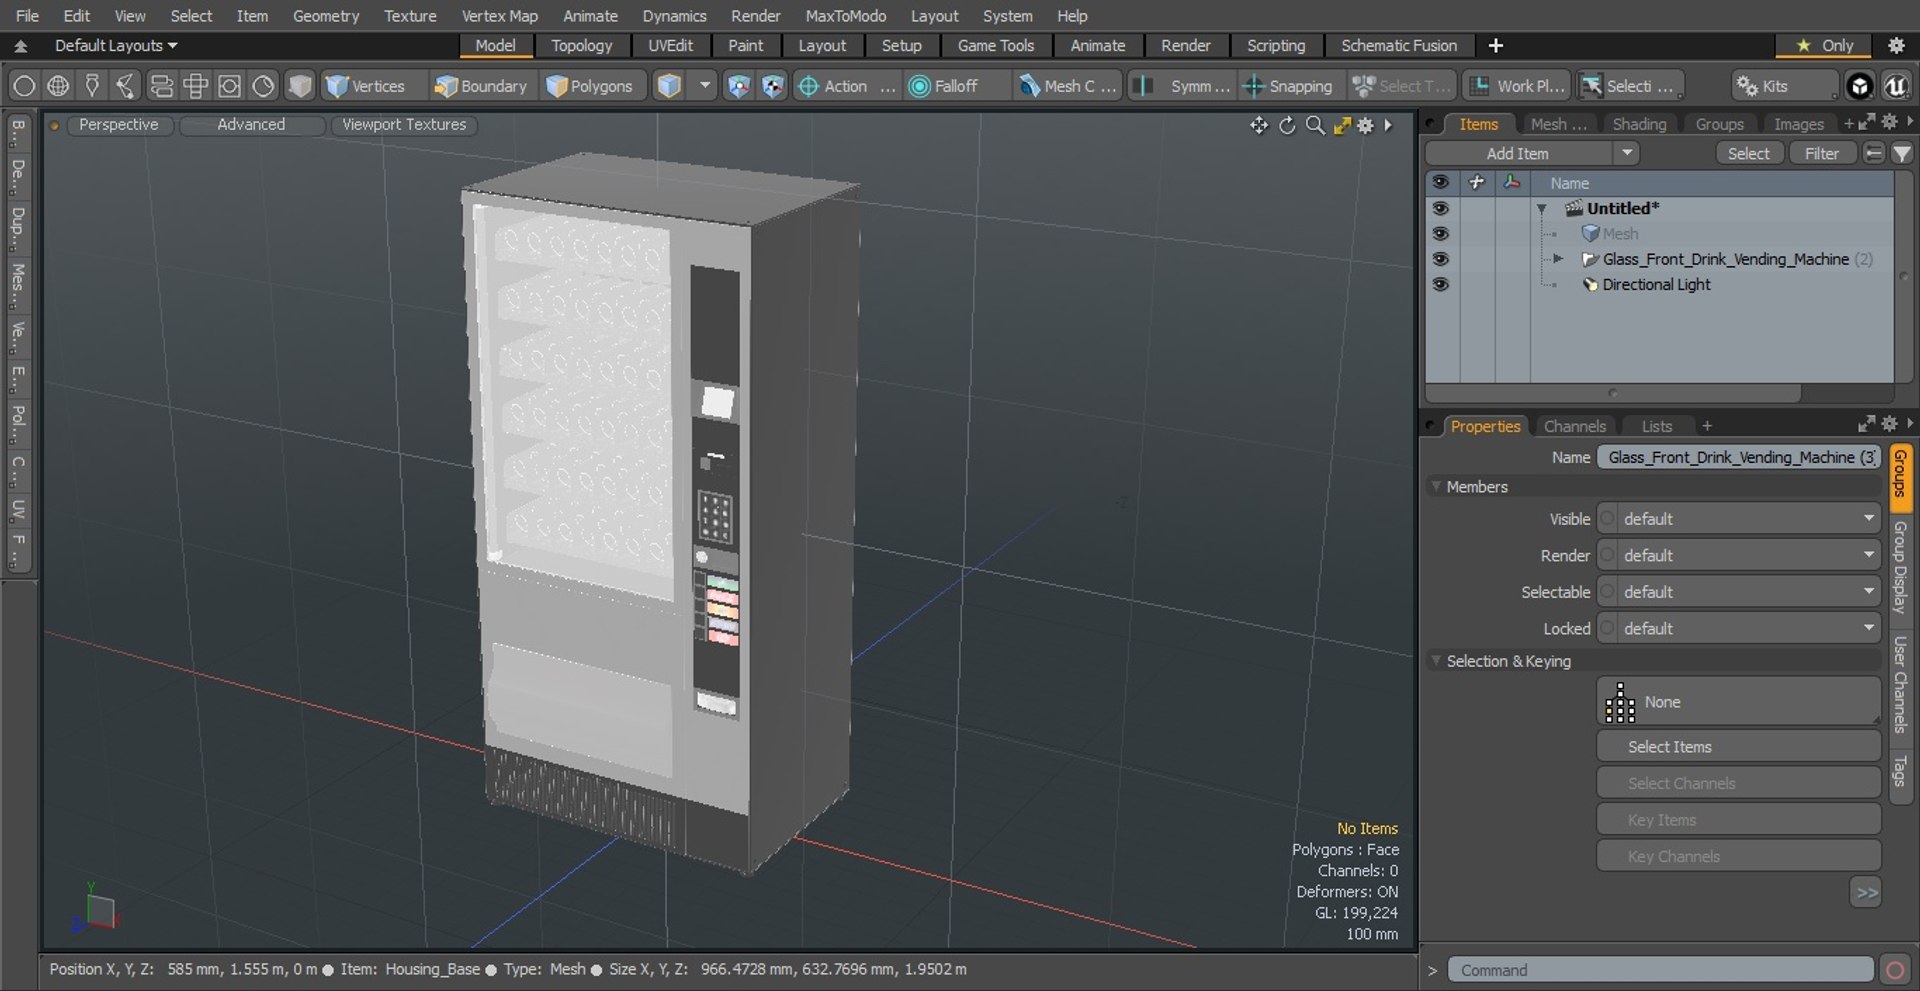Toggle visibility of Untitled scene
This screenshot has height=991, width=1920.
point(1440,208)
